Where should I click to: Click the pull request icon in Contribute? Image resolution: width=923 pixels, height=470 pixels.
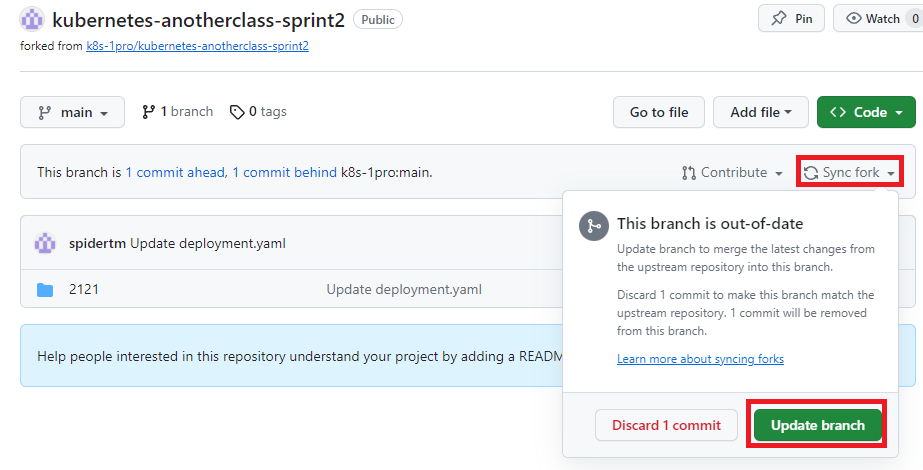[689, 173]
